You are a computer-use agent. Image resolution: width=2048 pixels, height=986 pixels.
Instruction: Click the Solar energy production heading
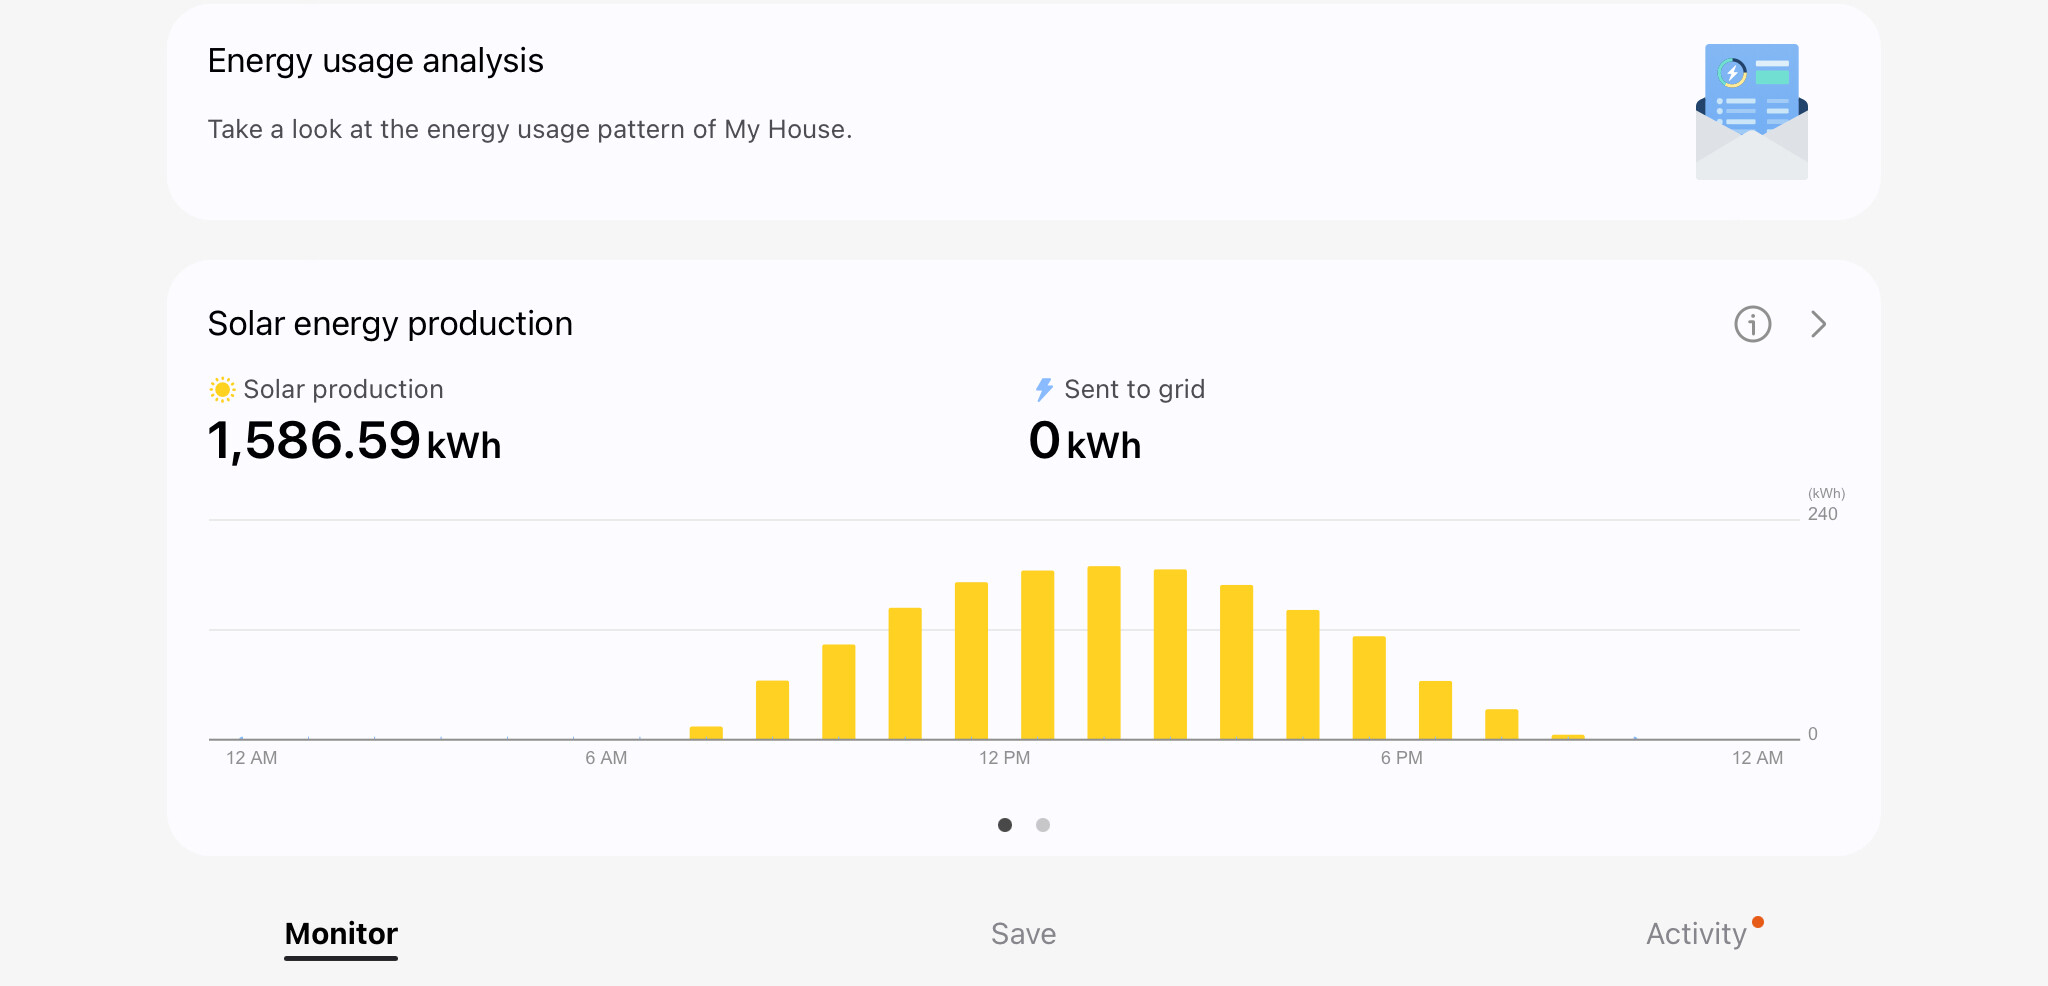tap(390, 324)
